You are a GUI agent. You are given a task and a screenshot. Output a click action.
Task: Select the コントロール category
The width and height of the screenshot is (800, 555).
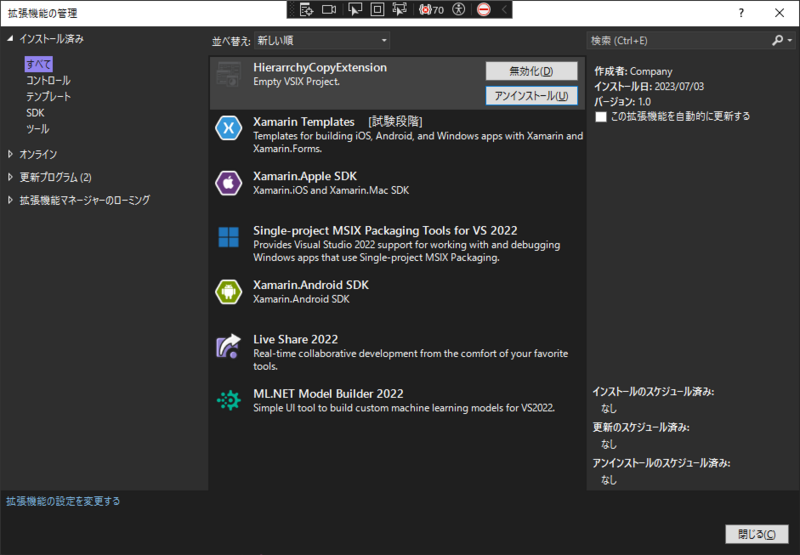(x=48, y=81)
